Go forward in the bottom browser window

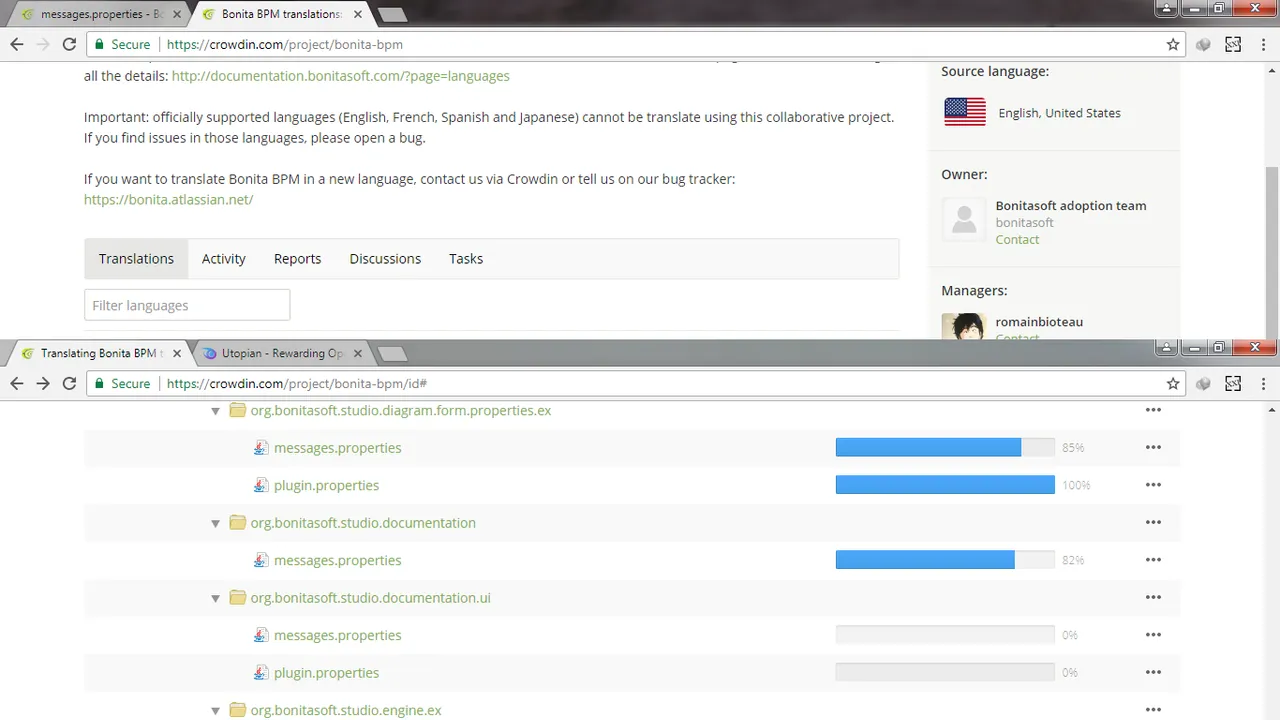coord(43,383)
